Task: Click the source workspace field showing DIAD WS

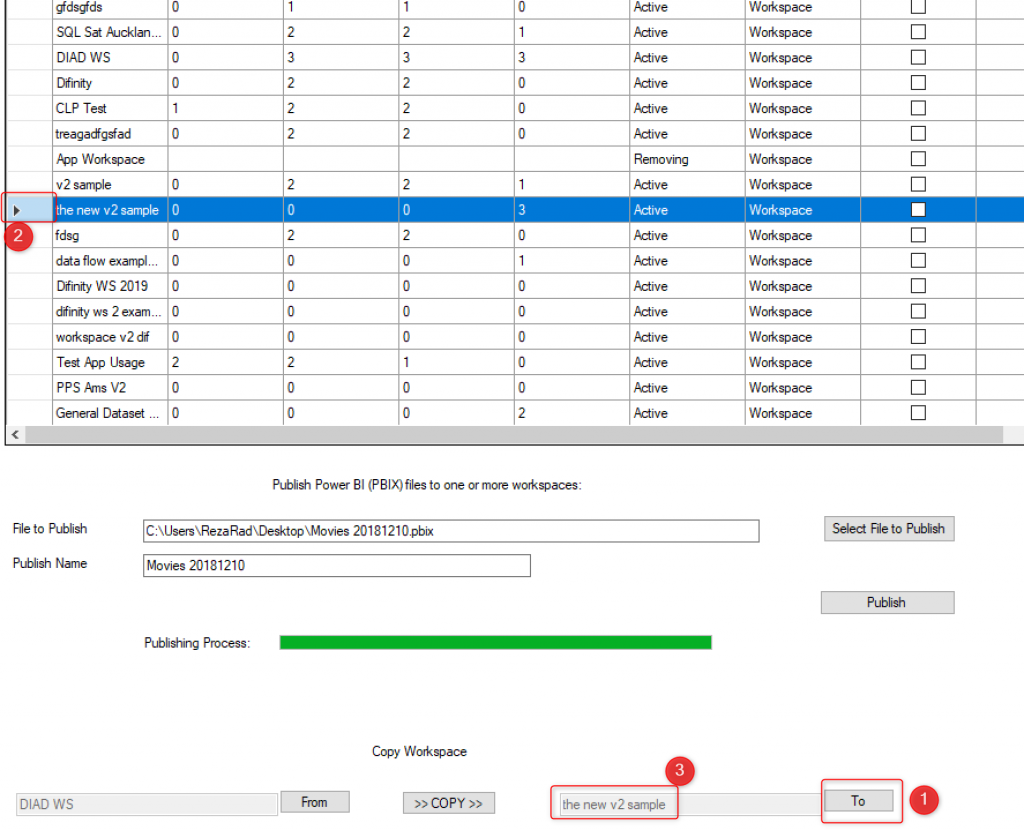Action: (147, 804)
